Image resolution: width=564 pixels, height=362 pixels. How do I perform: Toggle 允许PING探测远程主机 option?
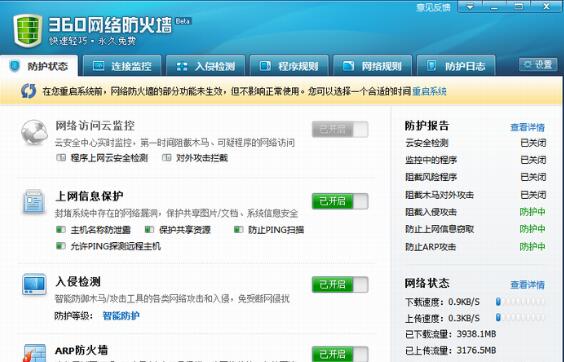[x=109, y=246]
